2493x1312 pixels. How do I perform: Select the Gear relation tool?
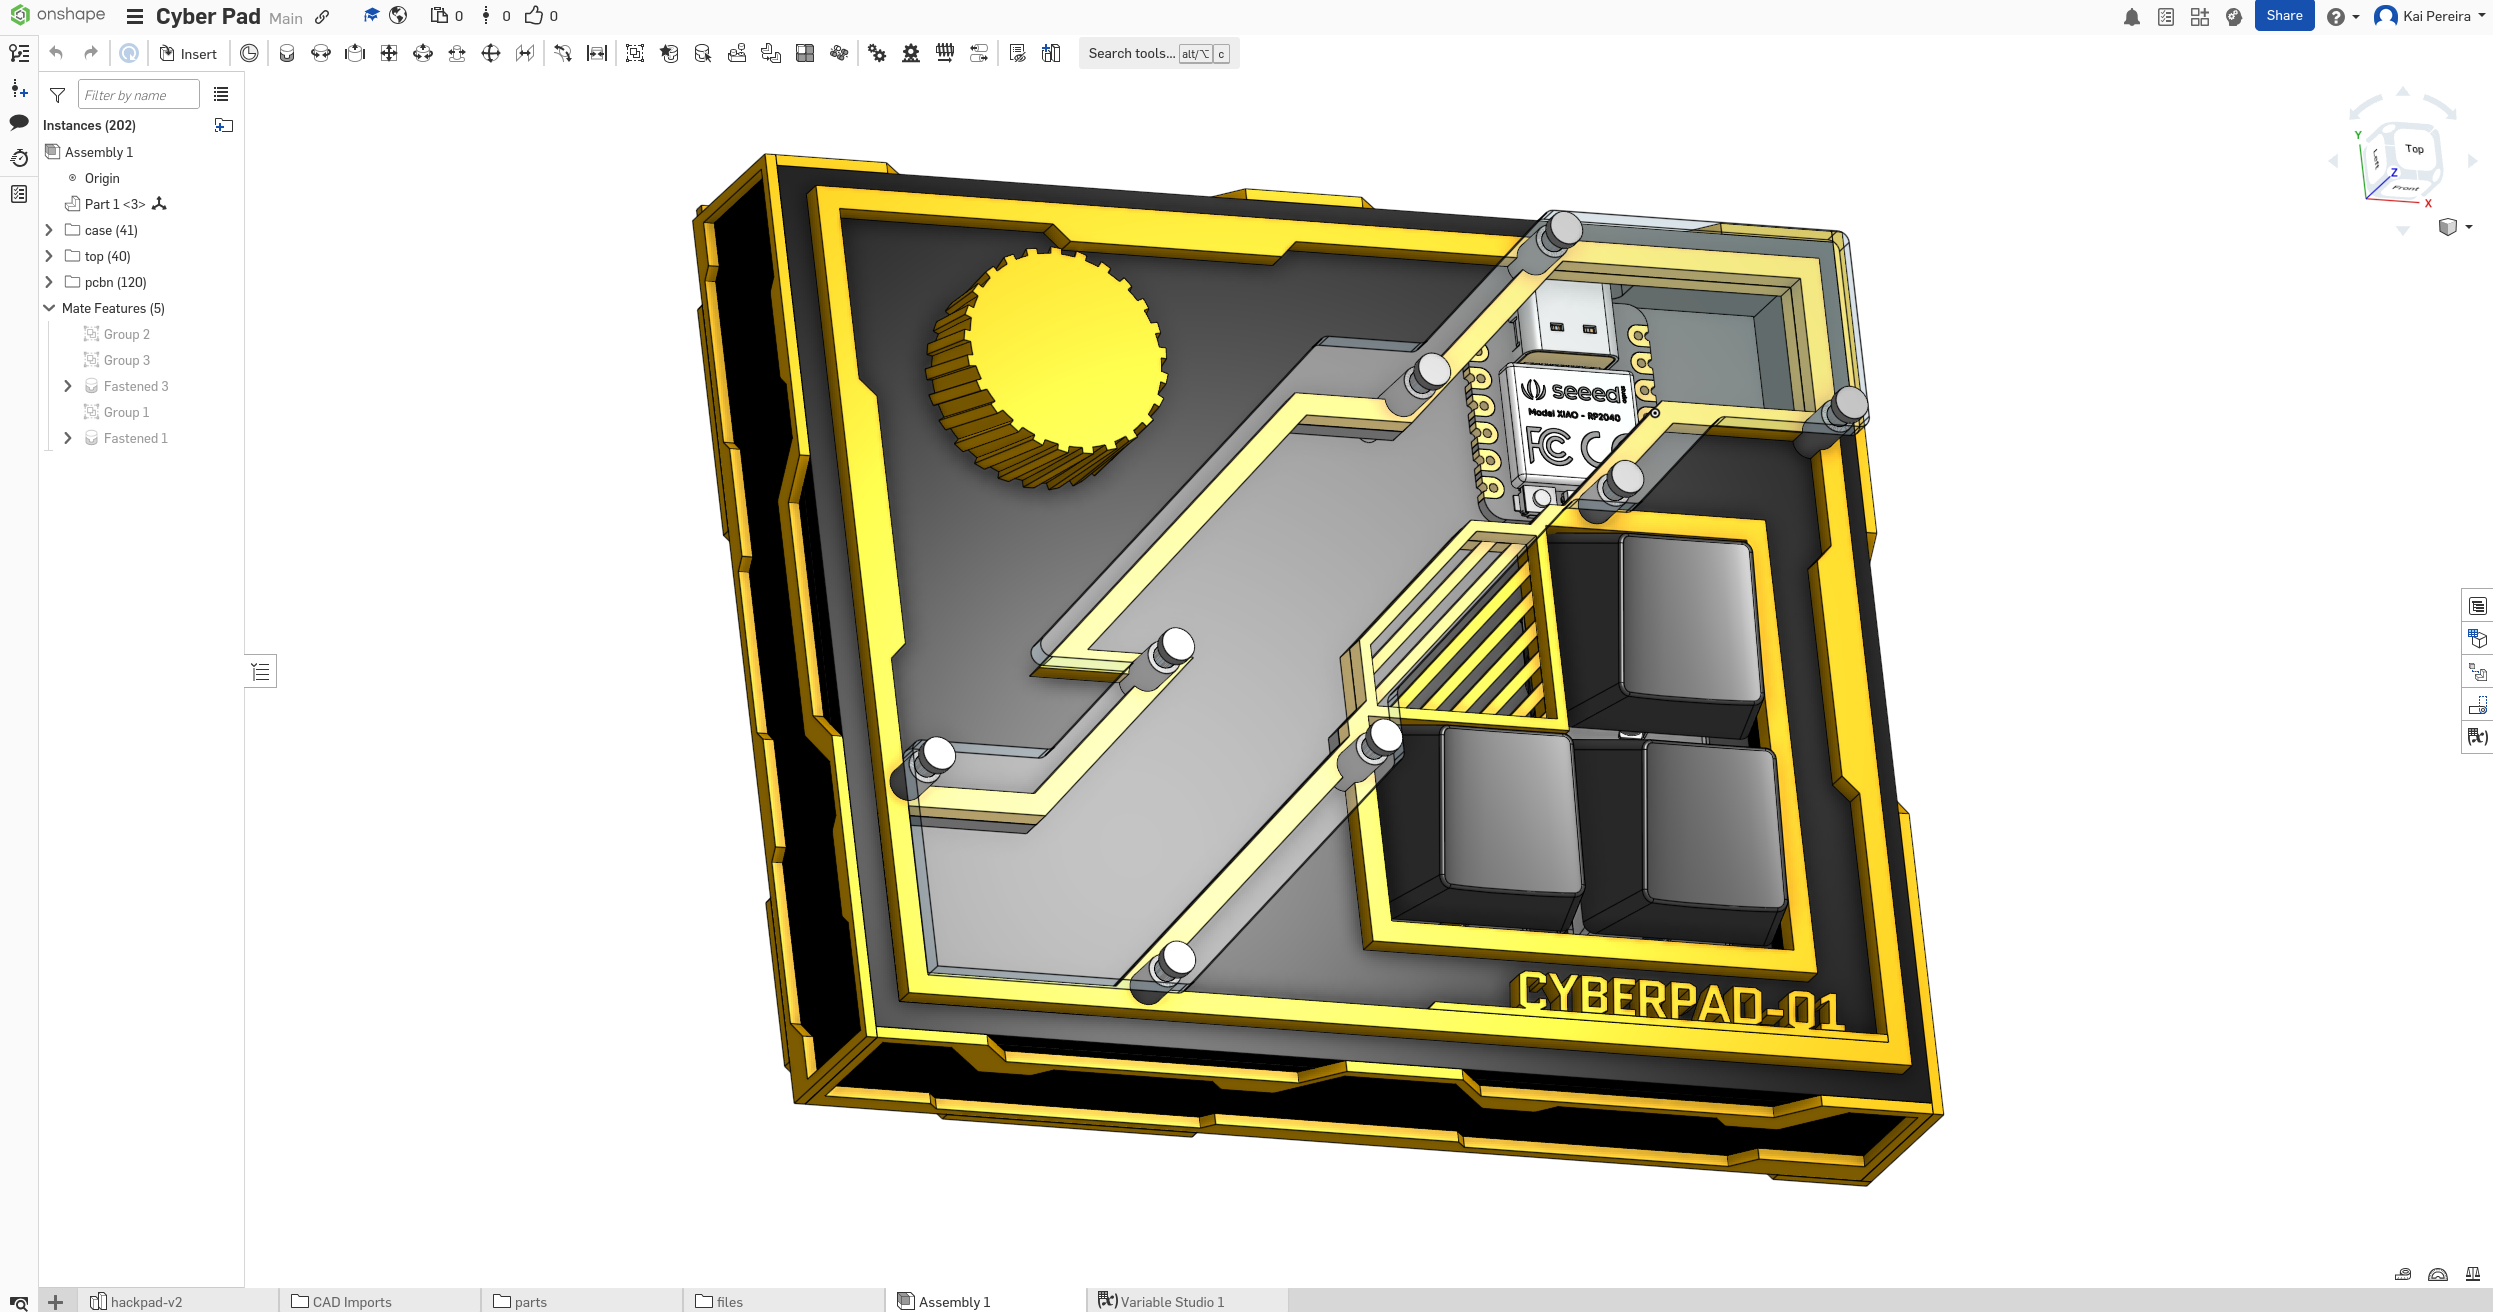876,53
